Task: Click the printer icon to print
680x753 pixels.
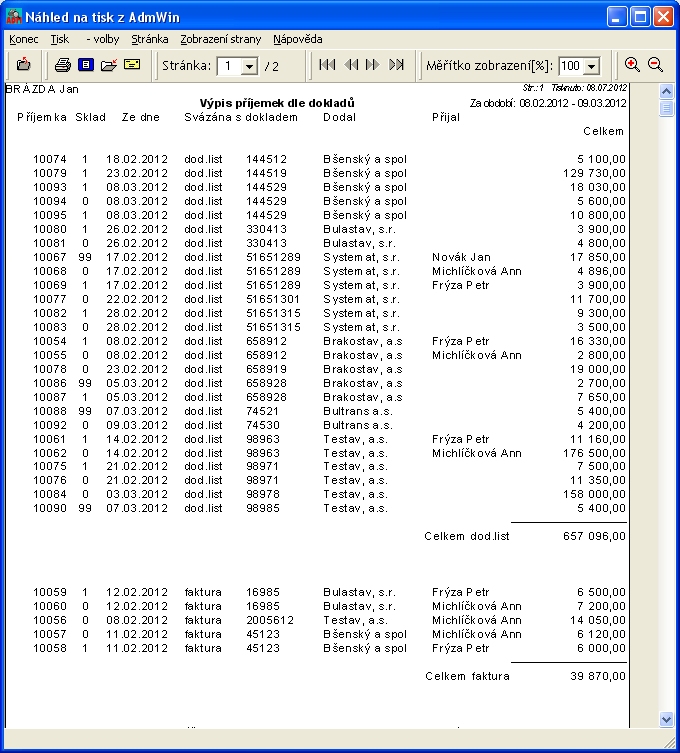Action: [x=62, y=65]
